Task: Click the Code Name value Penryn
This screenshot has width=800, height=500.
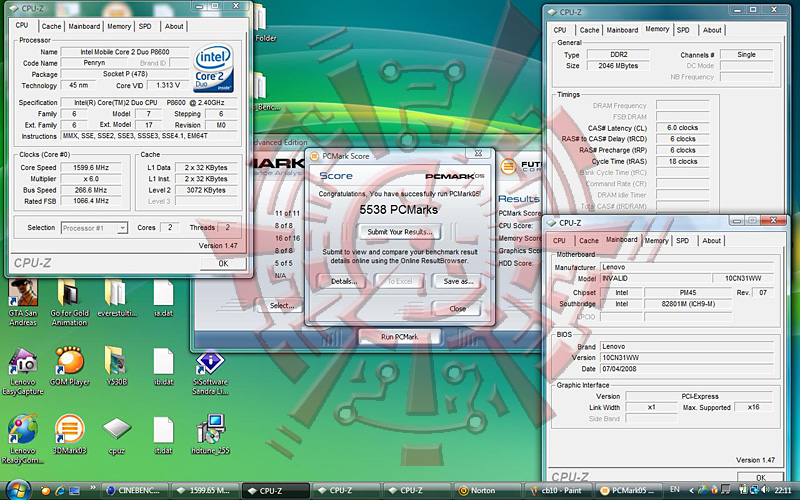Action: (x=94, y=63)
